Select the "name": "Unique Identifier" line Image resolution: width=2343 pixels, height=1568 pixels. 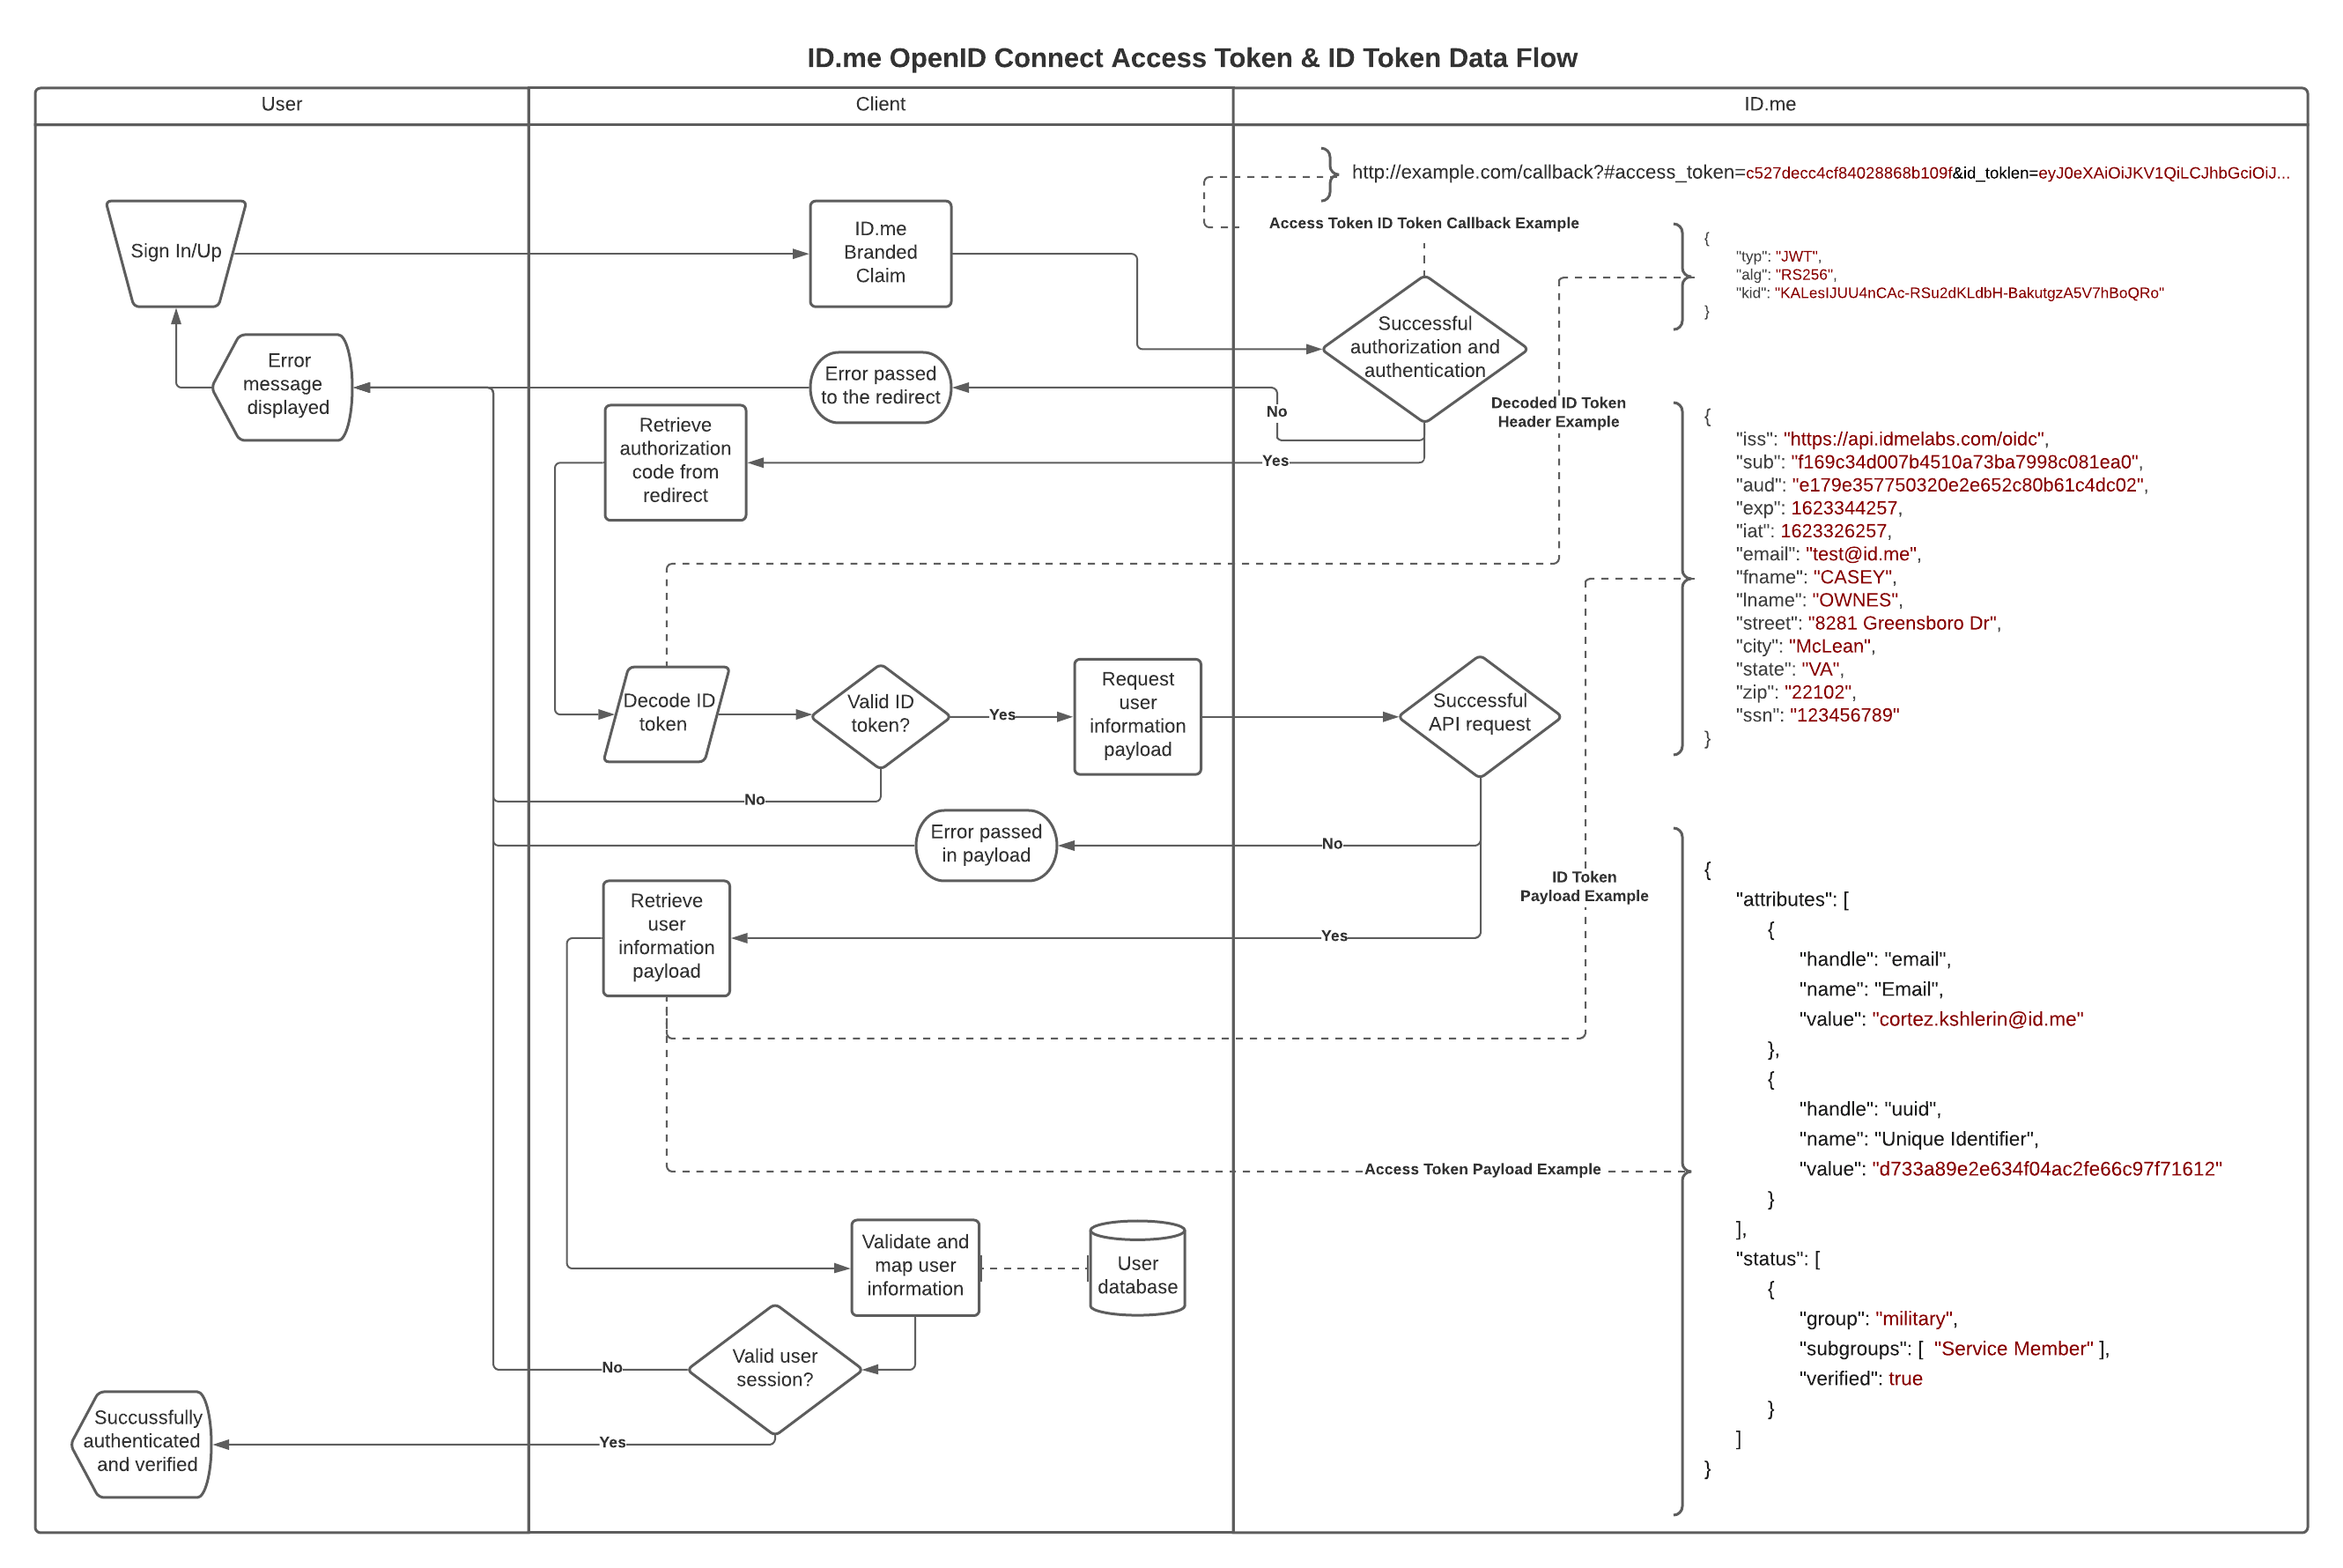pyautogui.click(x=1918, y=1139)
